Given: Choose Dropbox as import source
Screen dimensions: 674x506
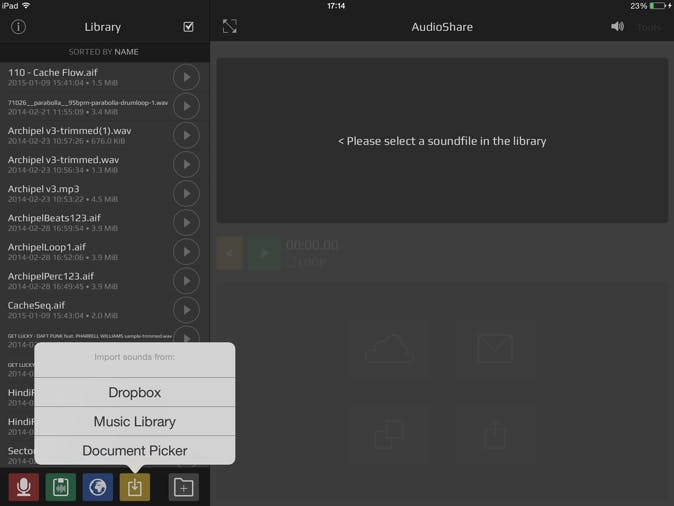Looking at the screenshot, I should tap(135, 393).
